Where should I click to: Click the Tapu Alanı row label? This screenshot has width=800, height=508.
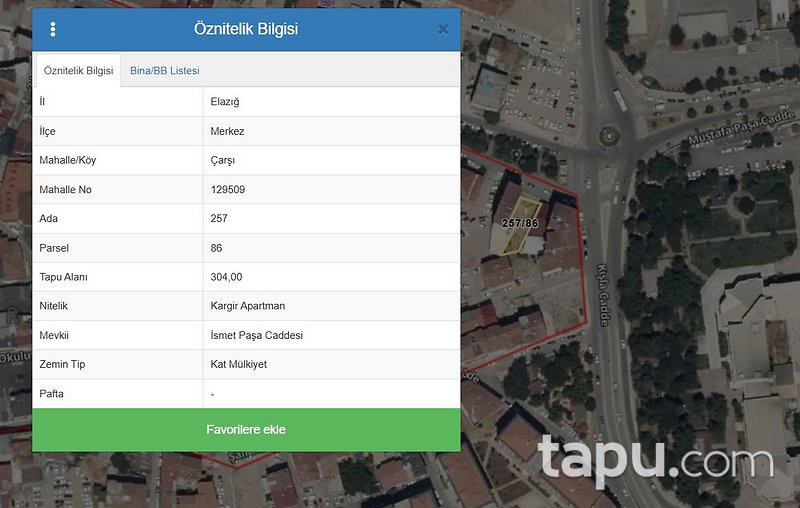tap(63, 277)
